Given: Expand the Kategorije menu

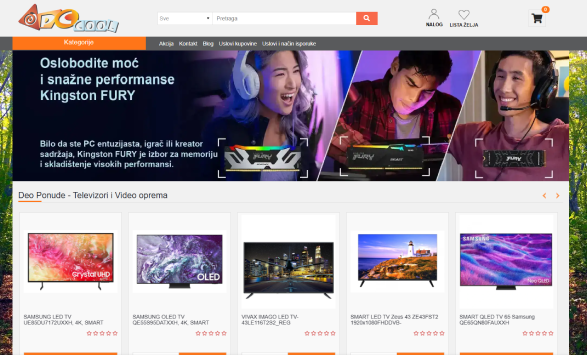Looking at the screenshot, I should coord(79,43).
